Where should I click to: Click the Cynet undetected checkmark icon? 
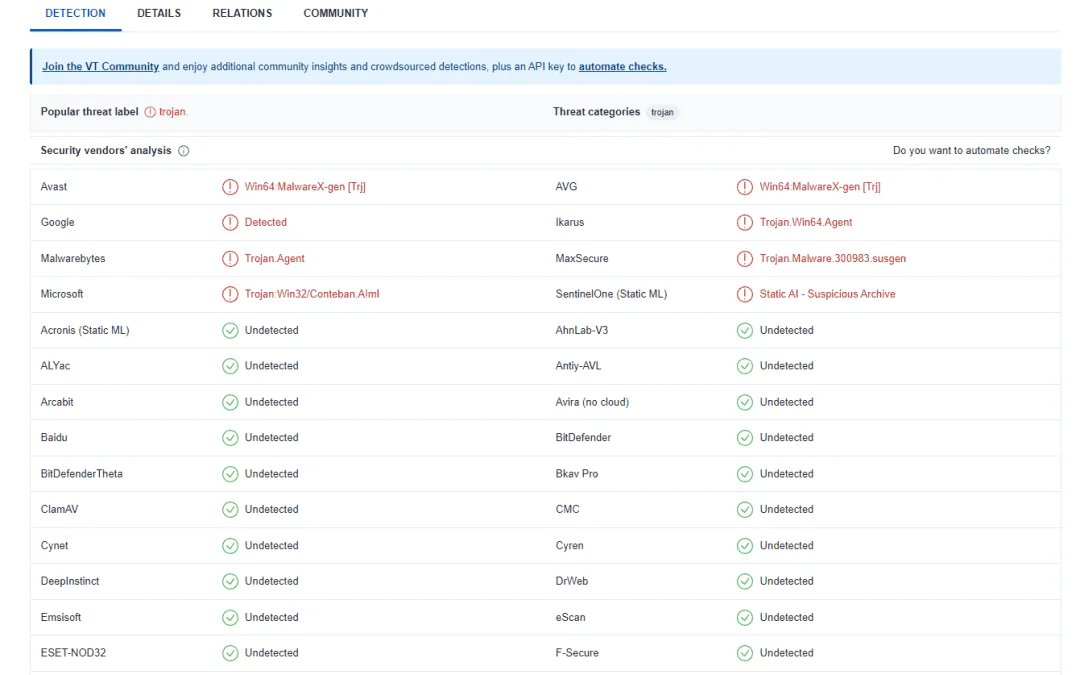click(x=230, y=546)
